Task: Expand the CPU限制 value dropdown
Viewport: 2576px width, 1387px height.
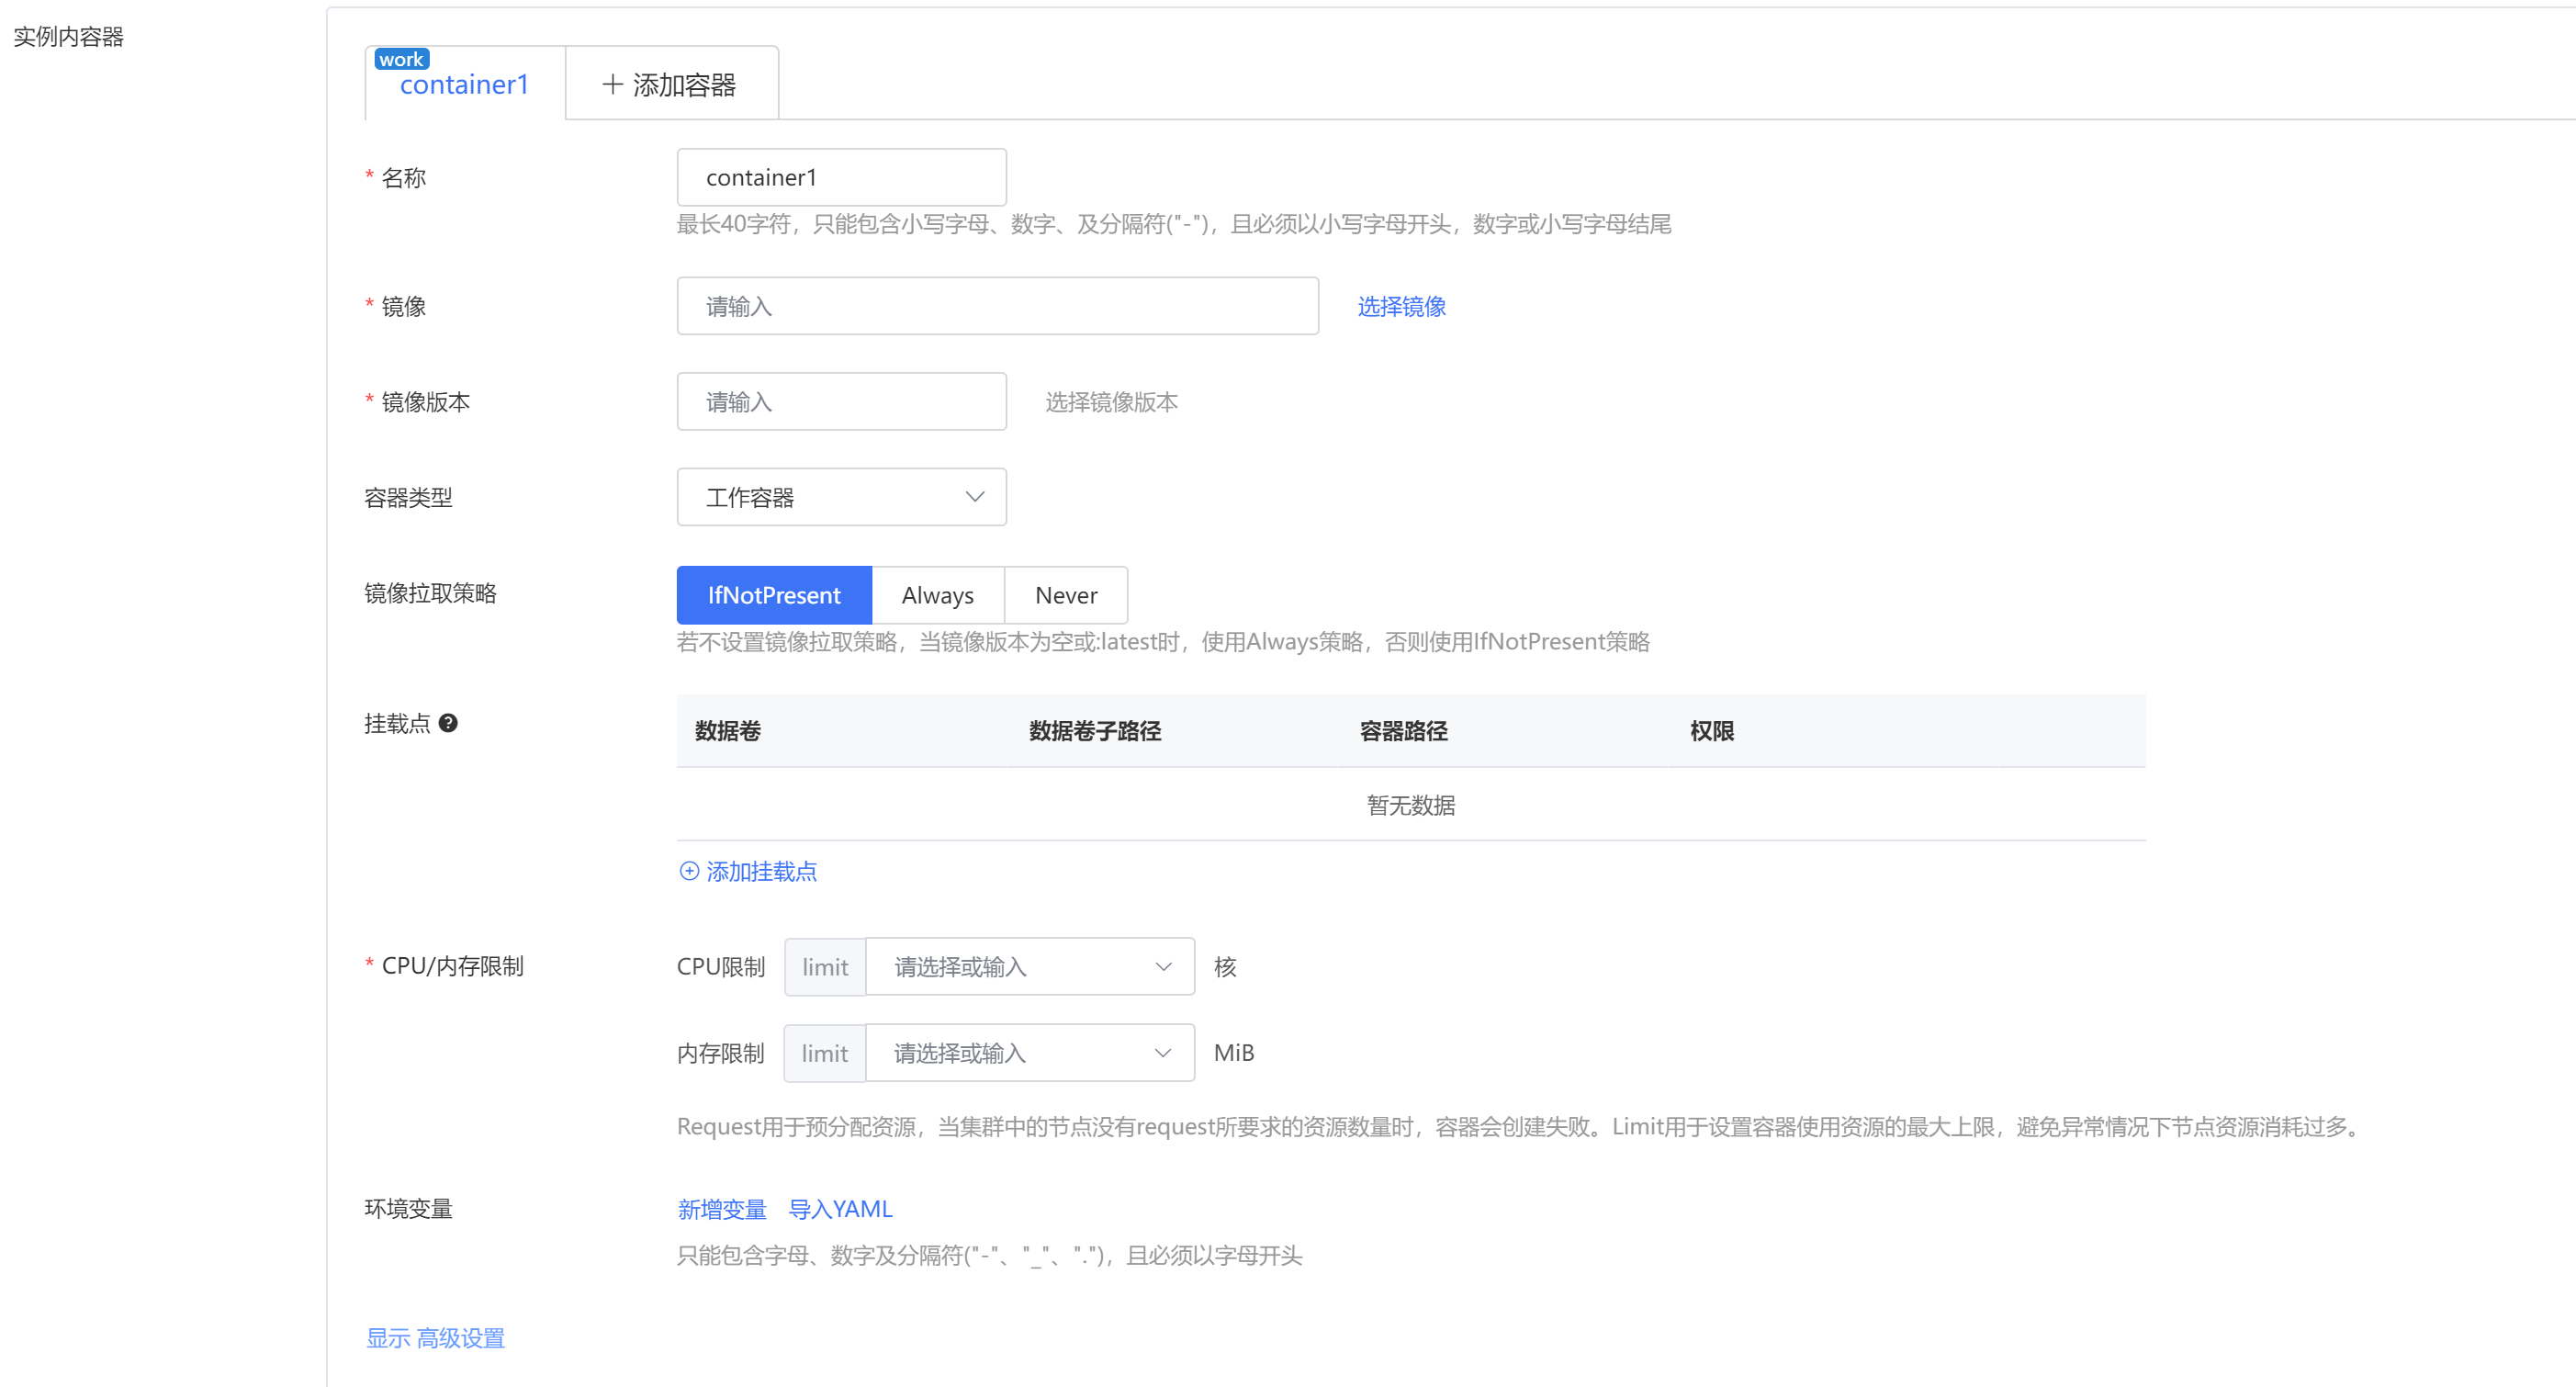Action: click(x=1029, y=966)
